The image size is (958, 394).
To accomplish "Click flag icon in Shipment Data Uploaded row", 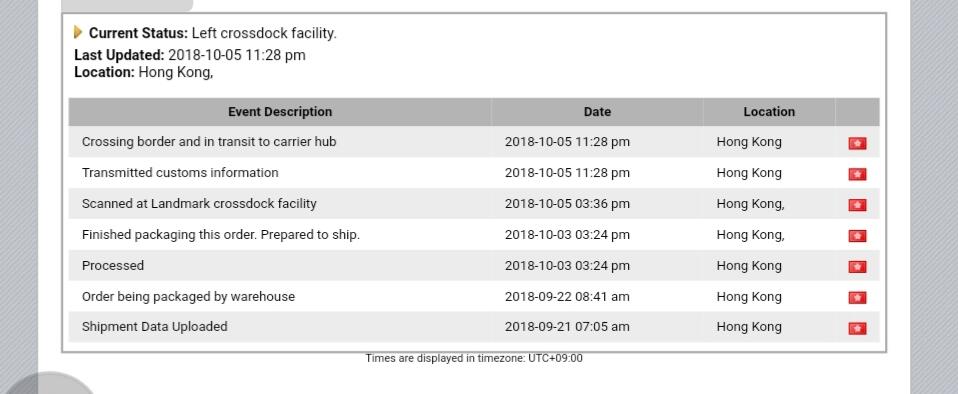I will pyautogui.click(x=857, y=328).
